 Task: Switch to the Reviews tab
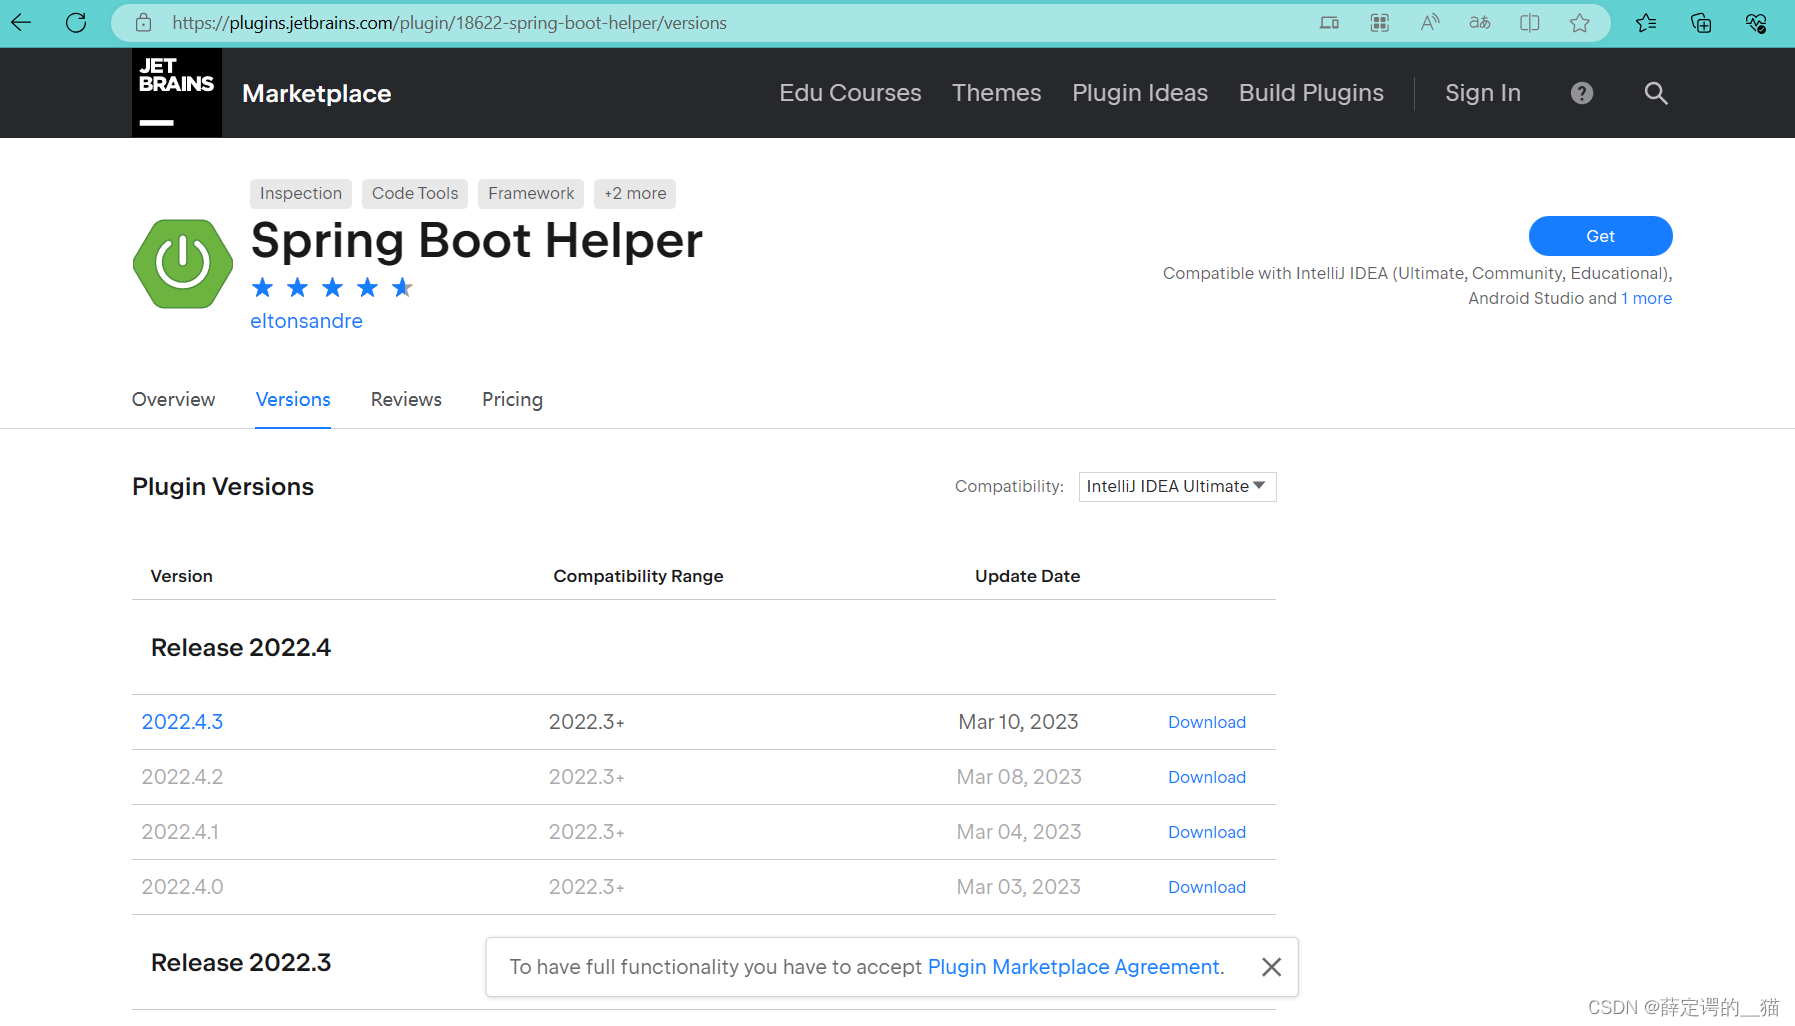[x=405, y=399]
